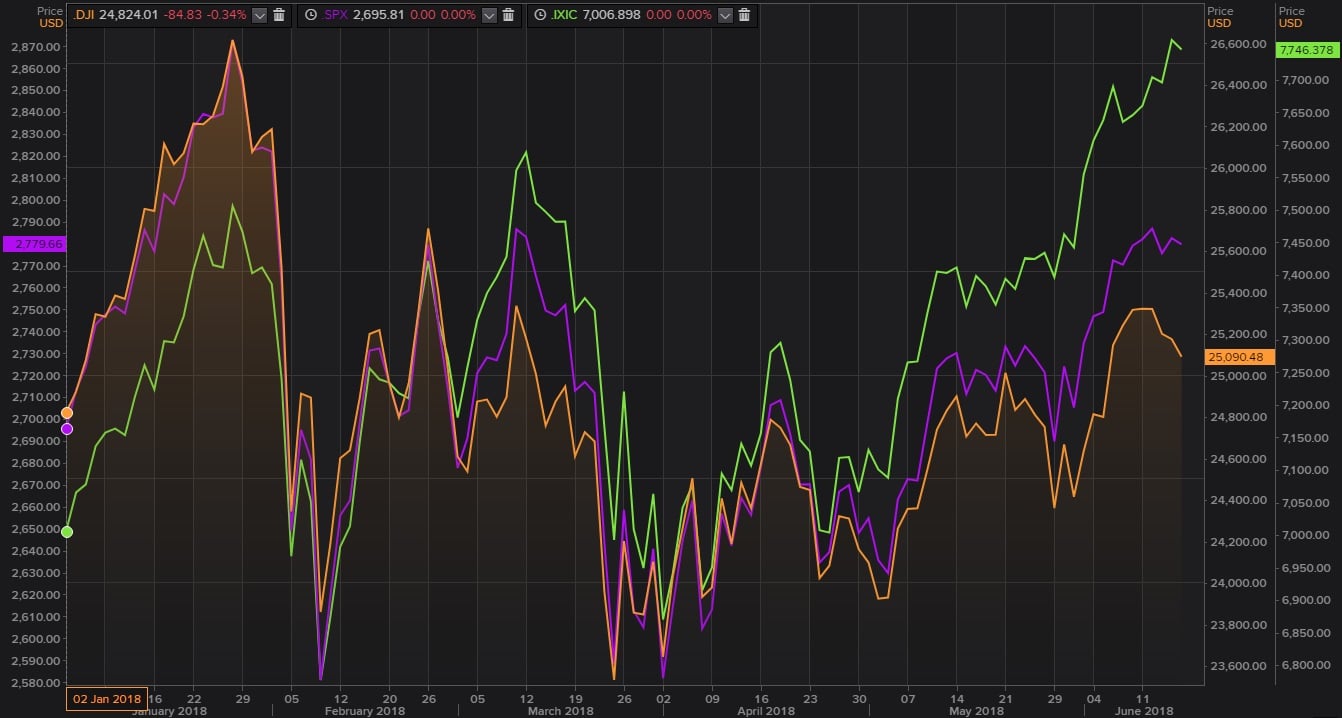The width and height of the screenshot is (1342, 718).
Task: Click the purple SPX start point marker
Action: 67,429
